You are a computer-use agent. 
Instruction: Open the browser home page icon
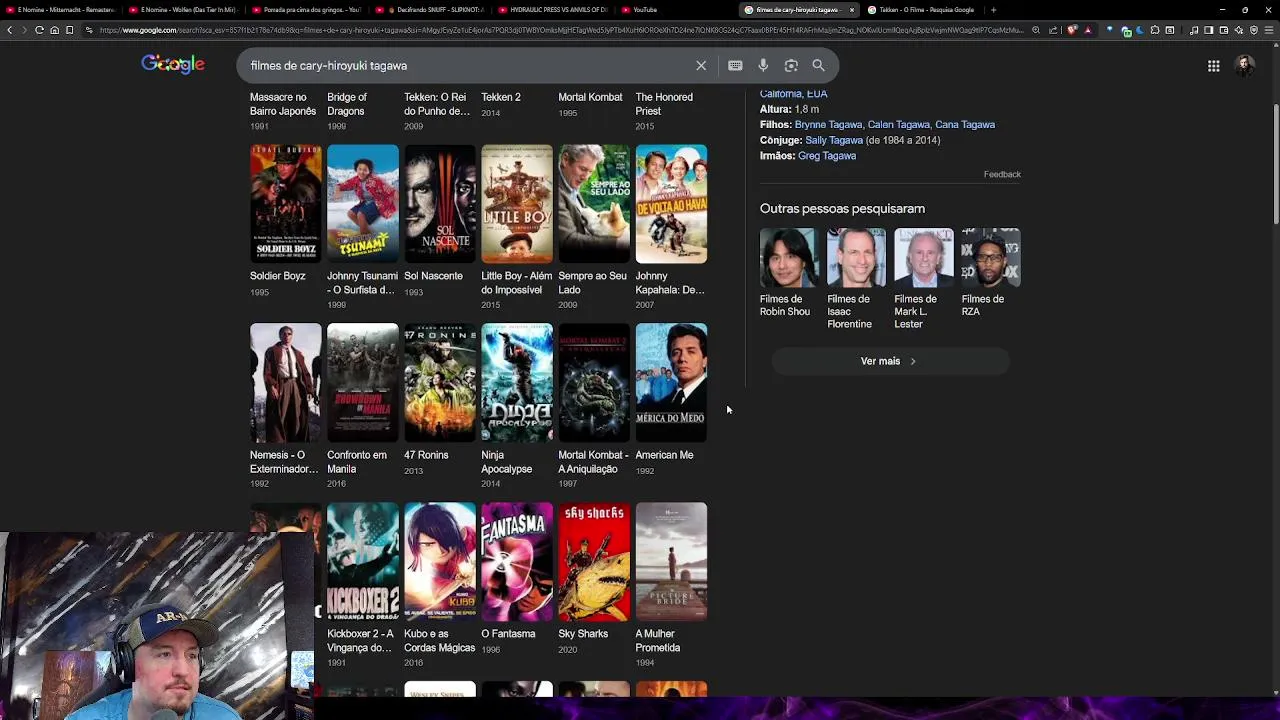click(x=54, y=30)
